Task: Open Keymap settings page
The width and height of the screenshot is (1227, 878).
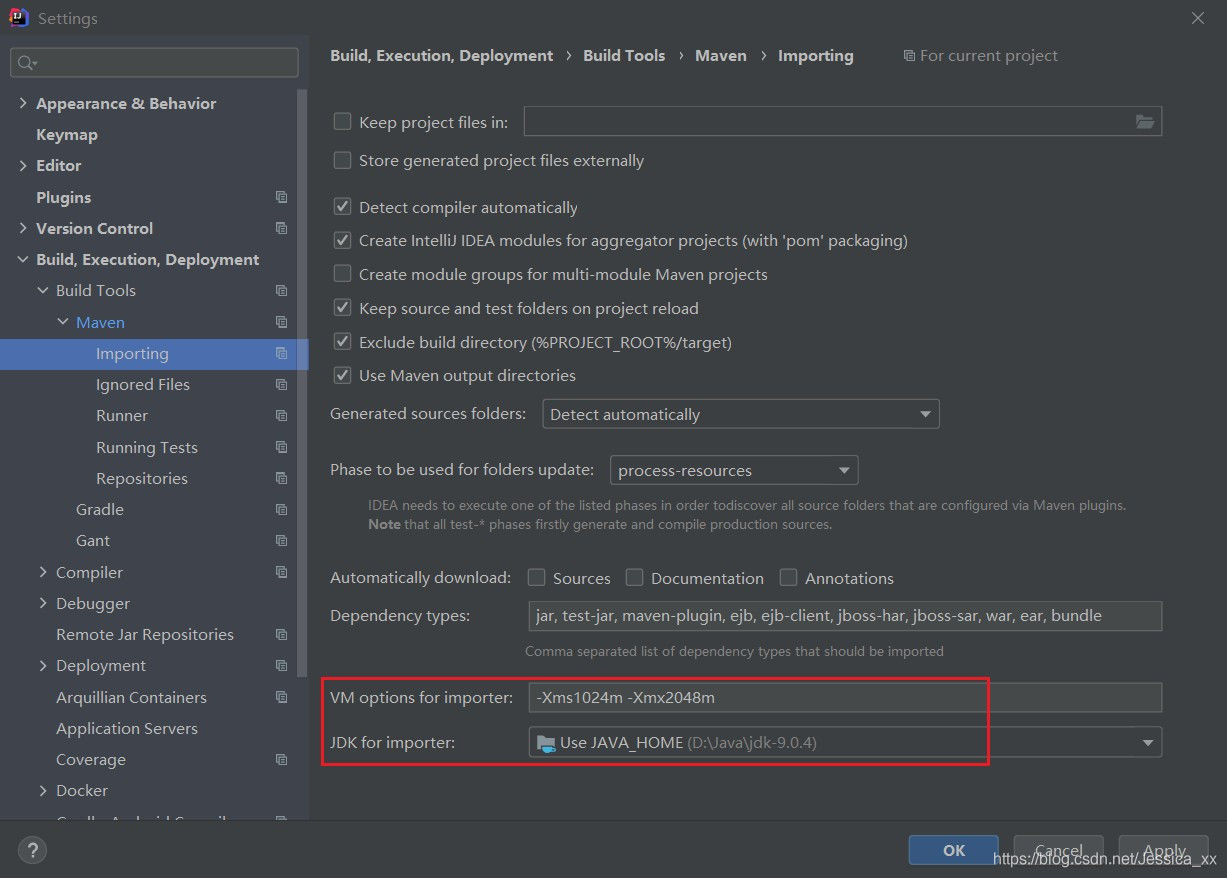Action: tap(67, 134)
